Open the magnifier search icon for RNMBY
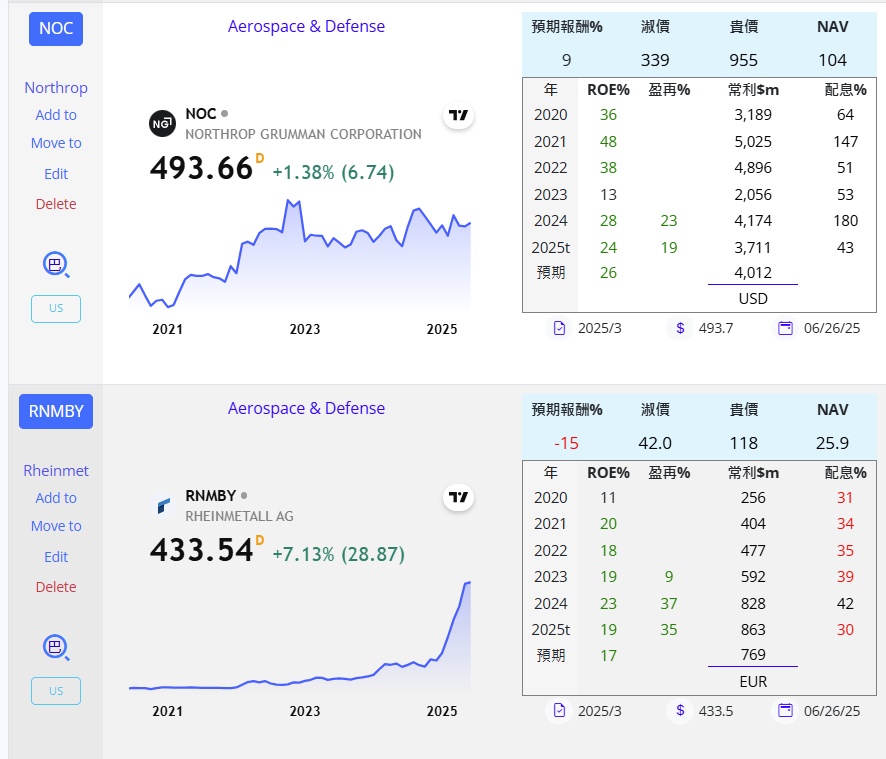This screenshot has height=759, width=886. (56, 647)
